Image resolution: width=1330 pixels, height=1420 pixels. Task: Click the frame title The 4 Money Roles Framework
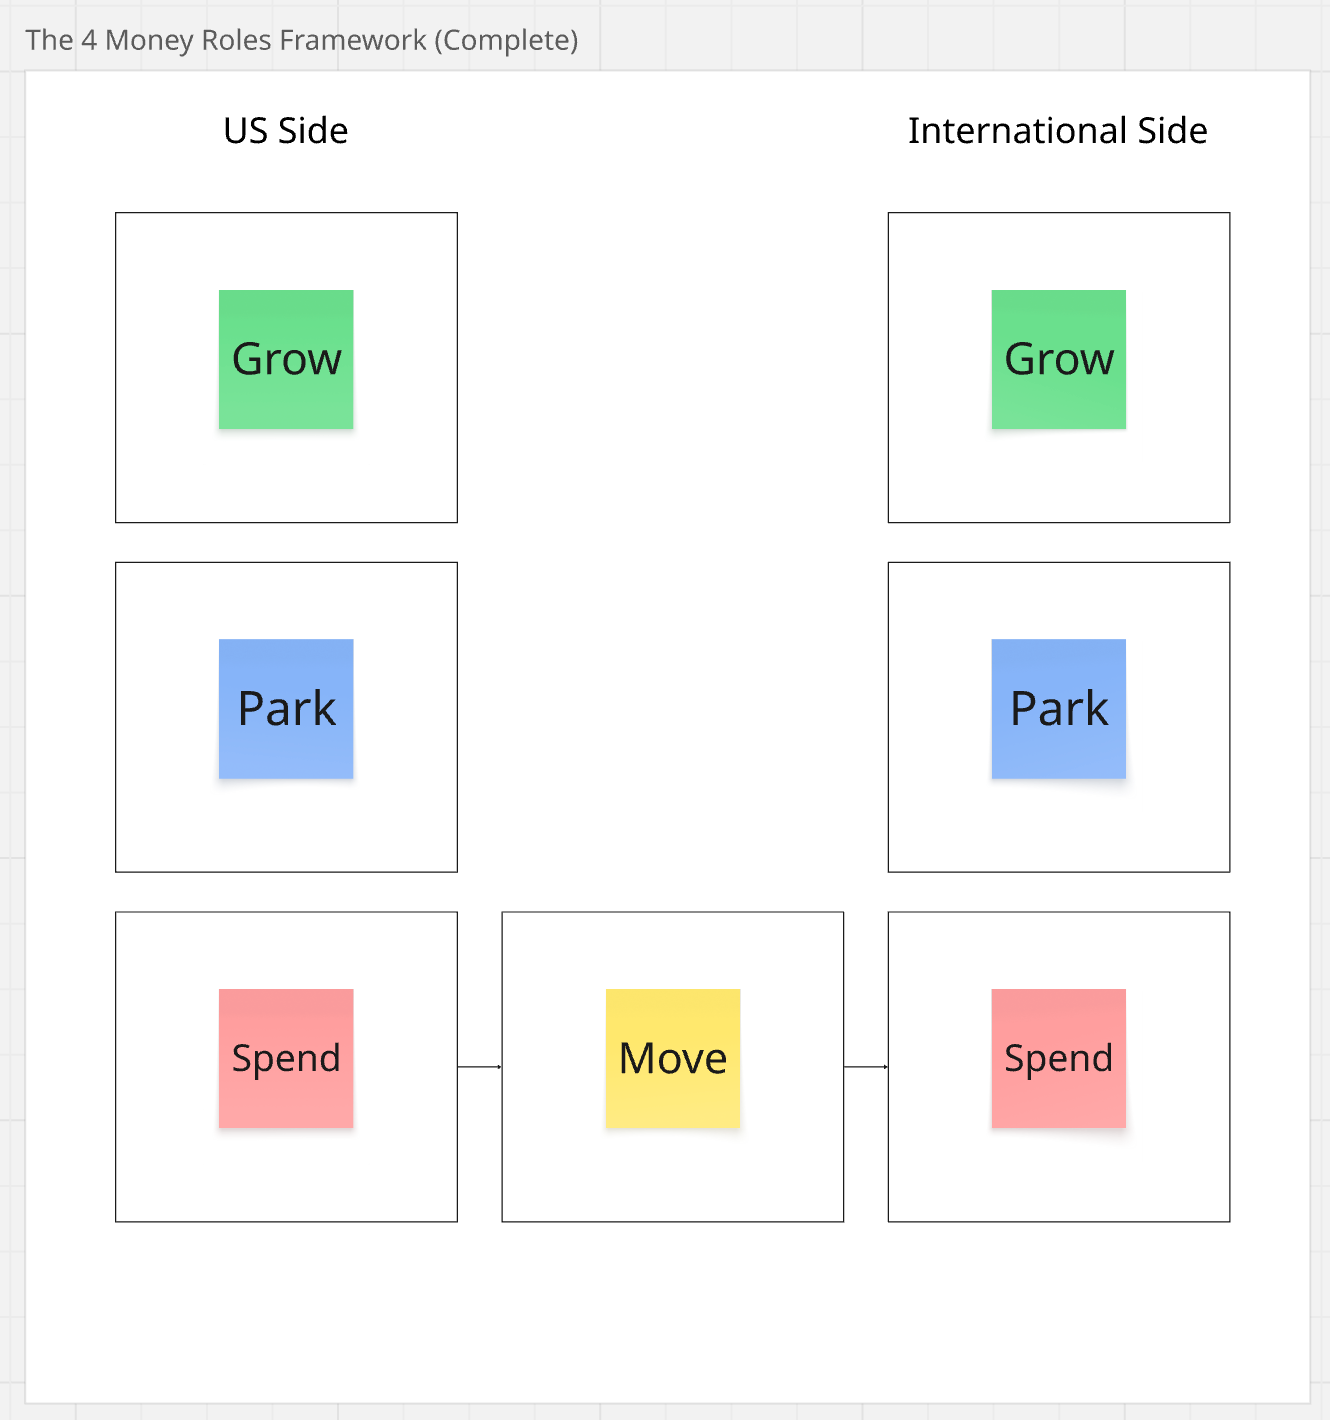[x=302, y=40]
